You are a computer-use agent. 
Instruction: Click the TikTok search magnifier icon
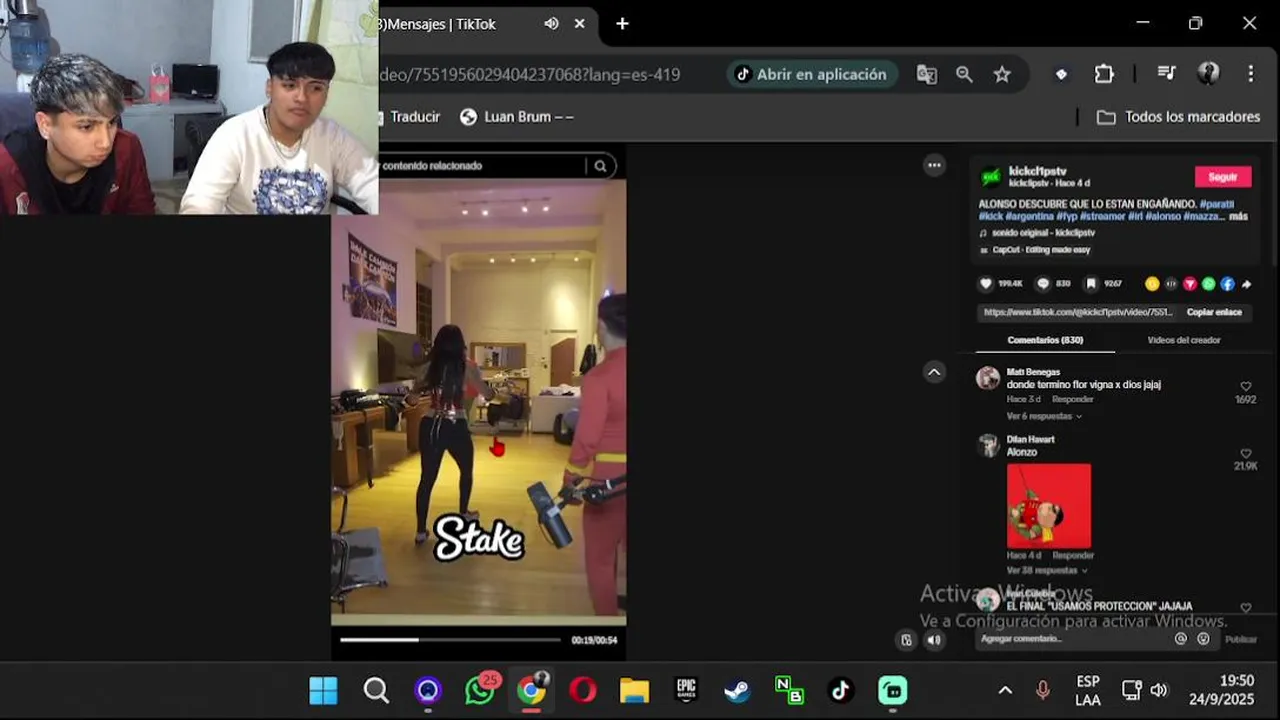click(601, 166)
